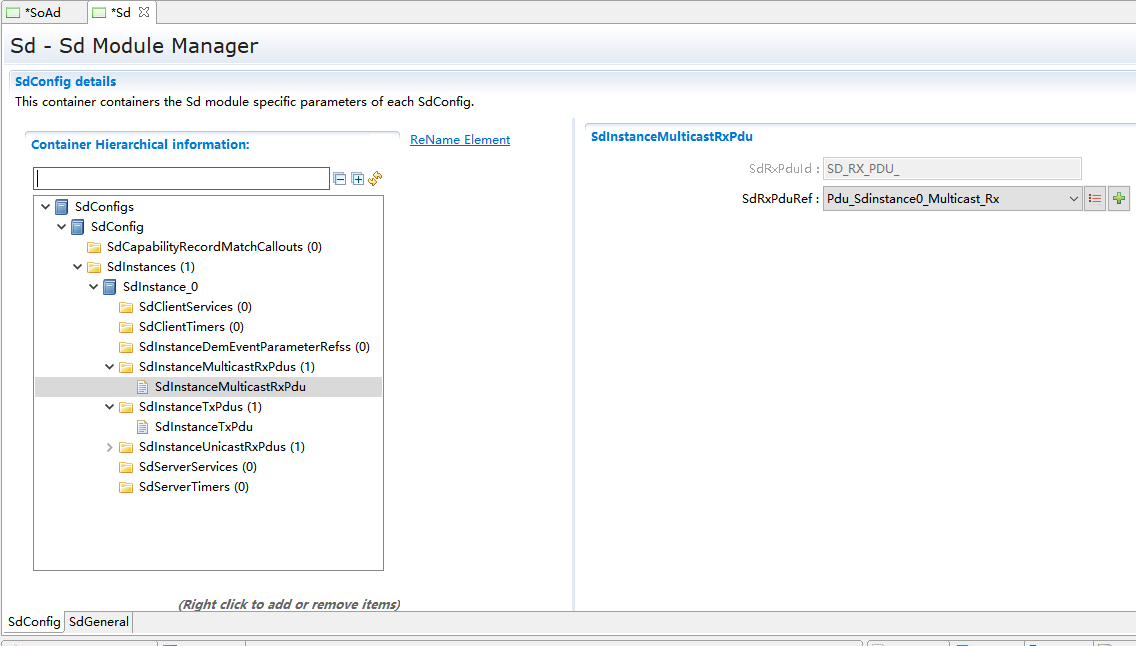Select the SdInstanceTxPdu item
This screenshot has height=646, width=1136.
tap(203, 427)
